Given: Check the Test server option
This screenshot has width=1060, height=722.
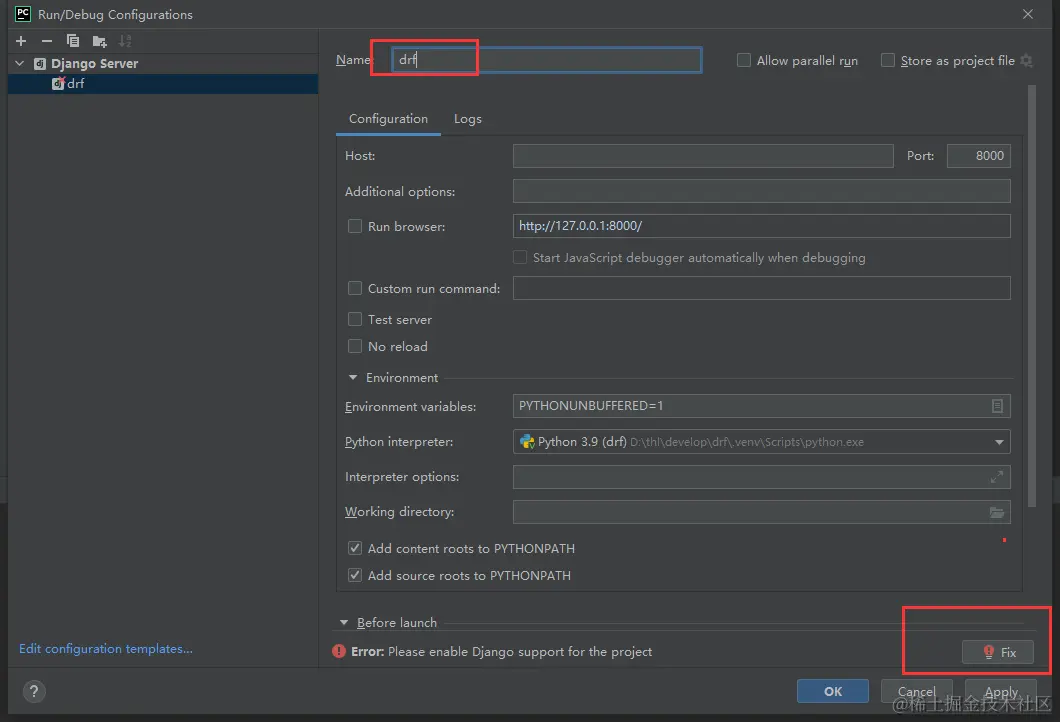Looking at the screenshot, I should click(354, 319).
